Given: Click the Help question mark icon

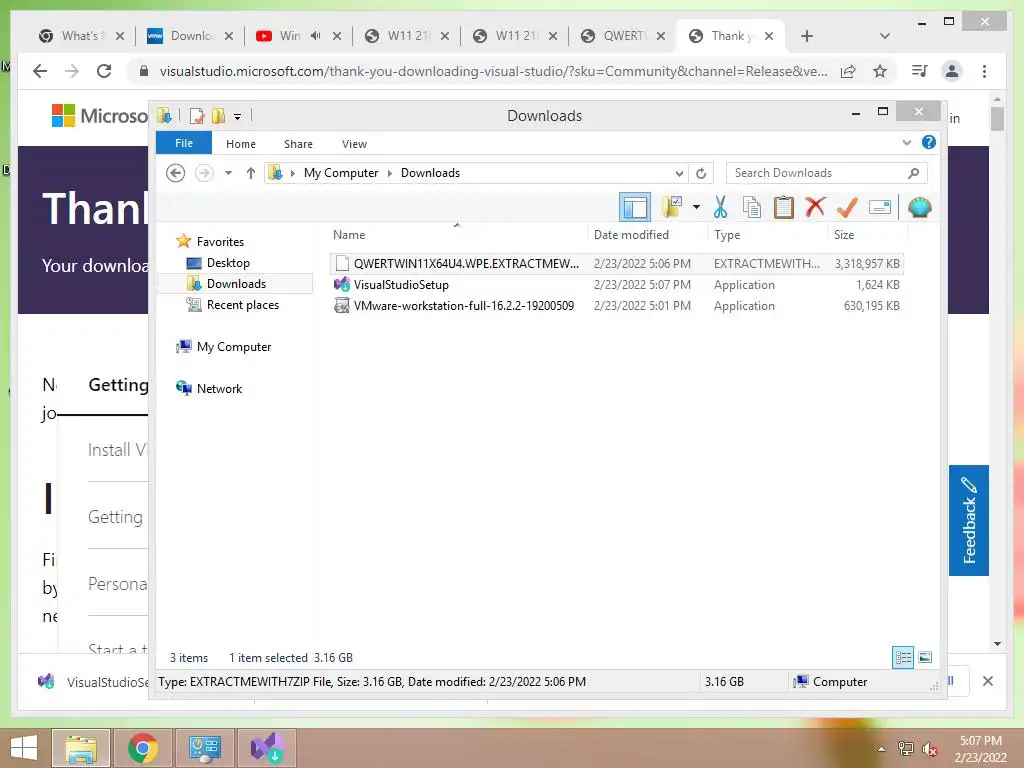Looking at the screenshot, I should tap(928, 142).
